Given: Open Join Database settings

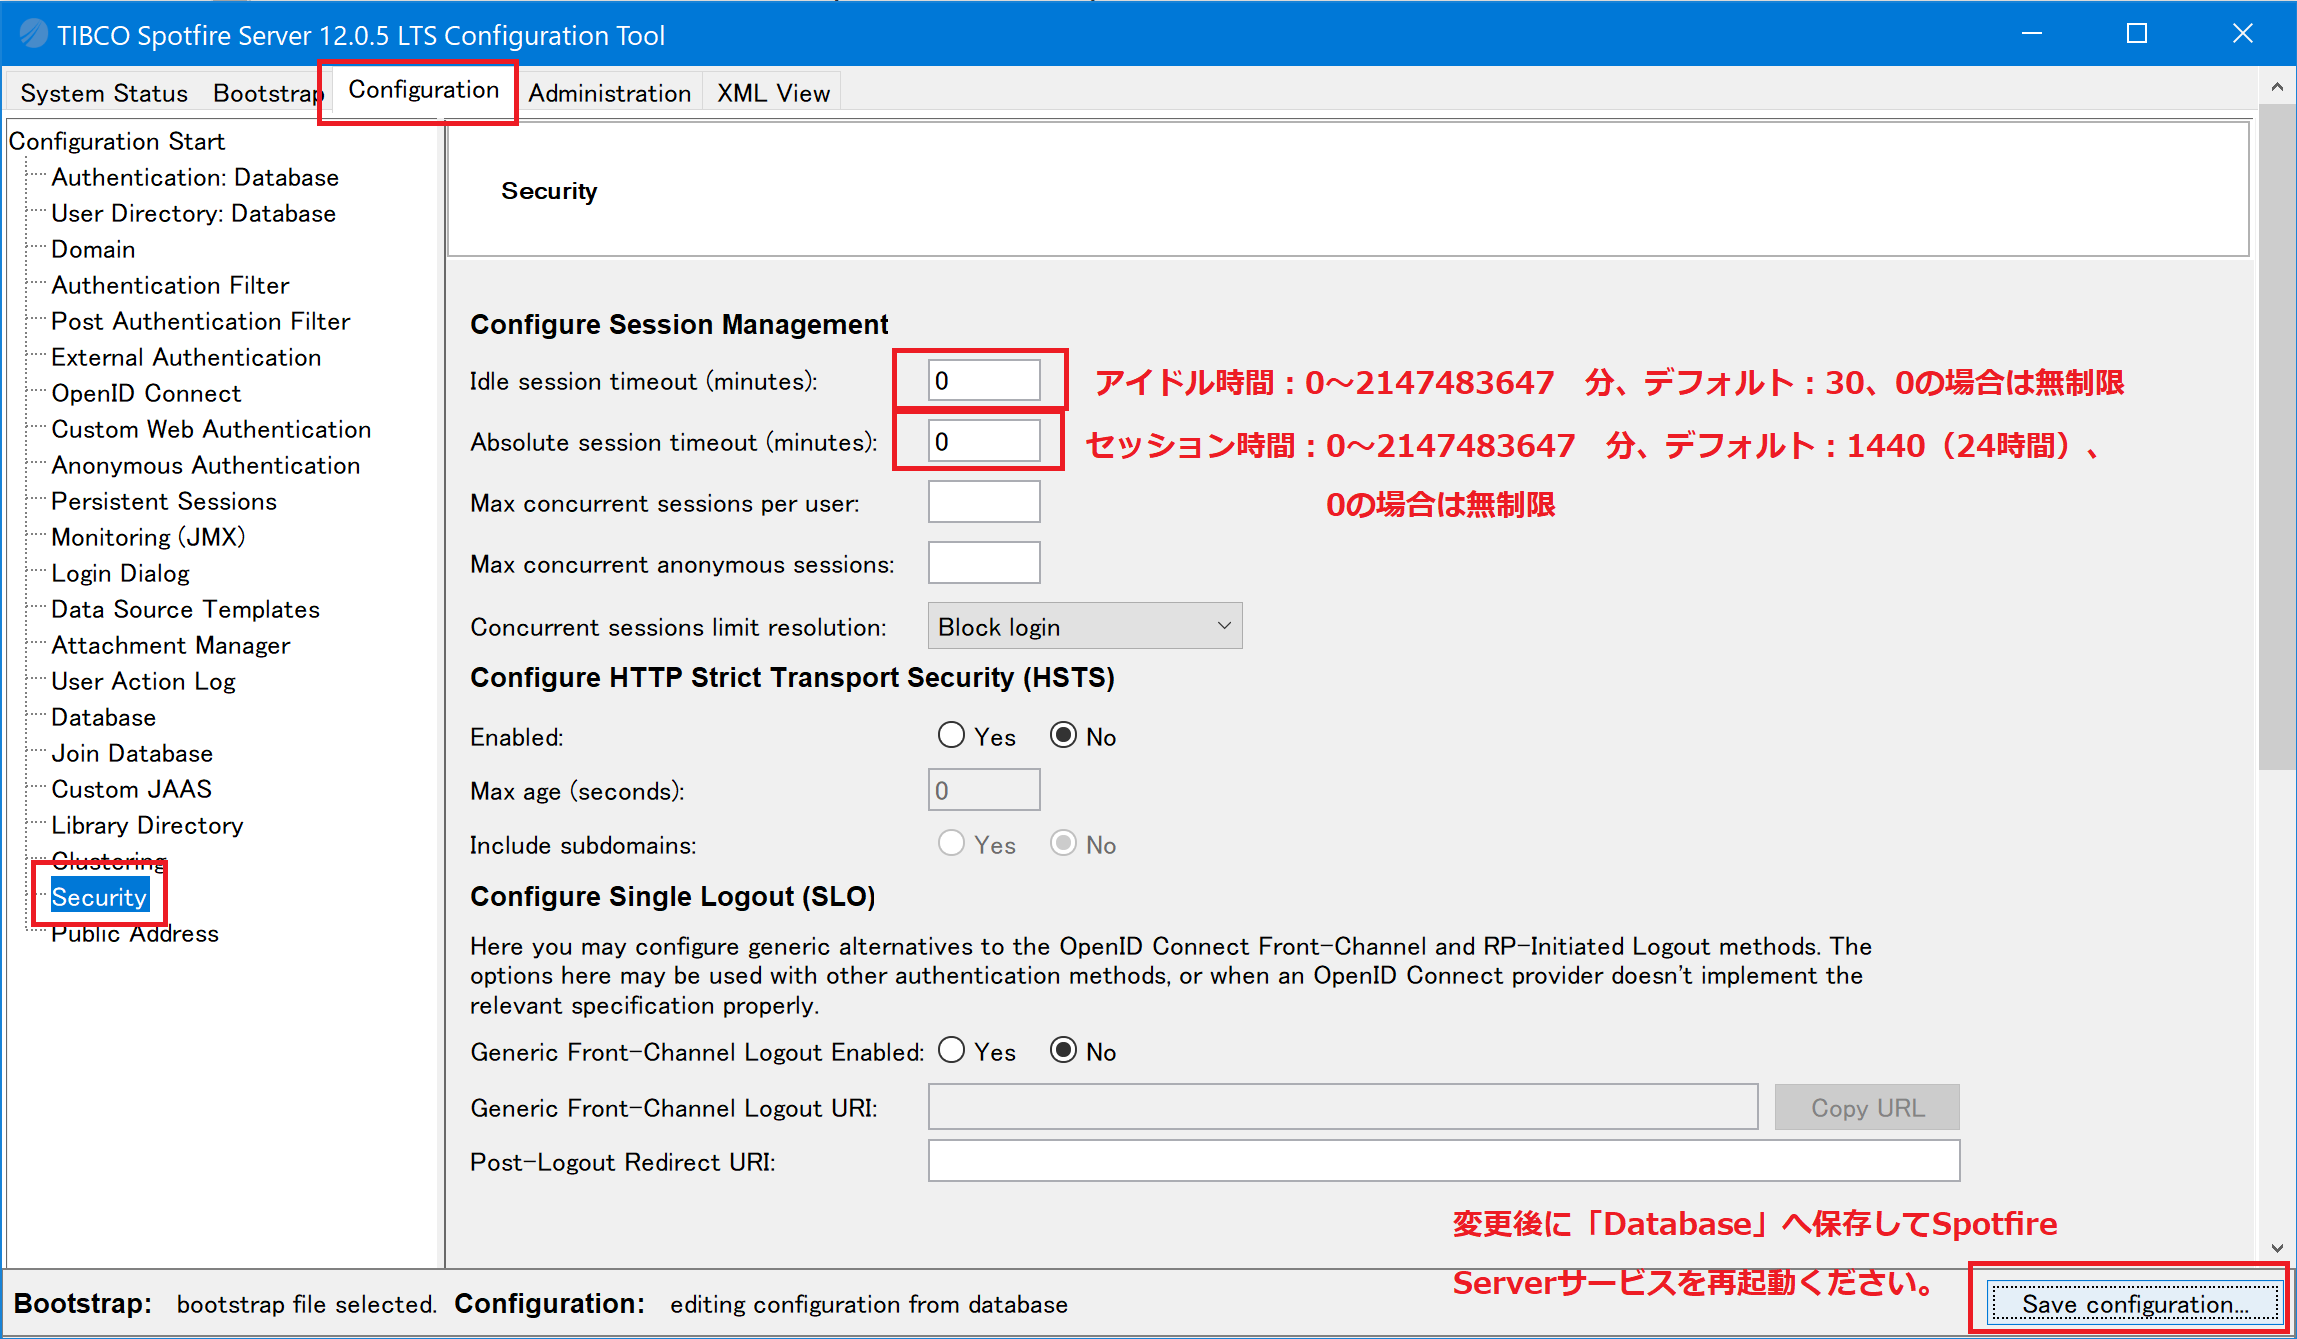Looking at the screenshot, I should pos(132,753).
